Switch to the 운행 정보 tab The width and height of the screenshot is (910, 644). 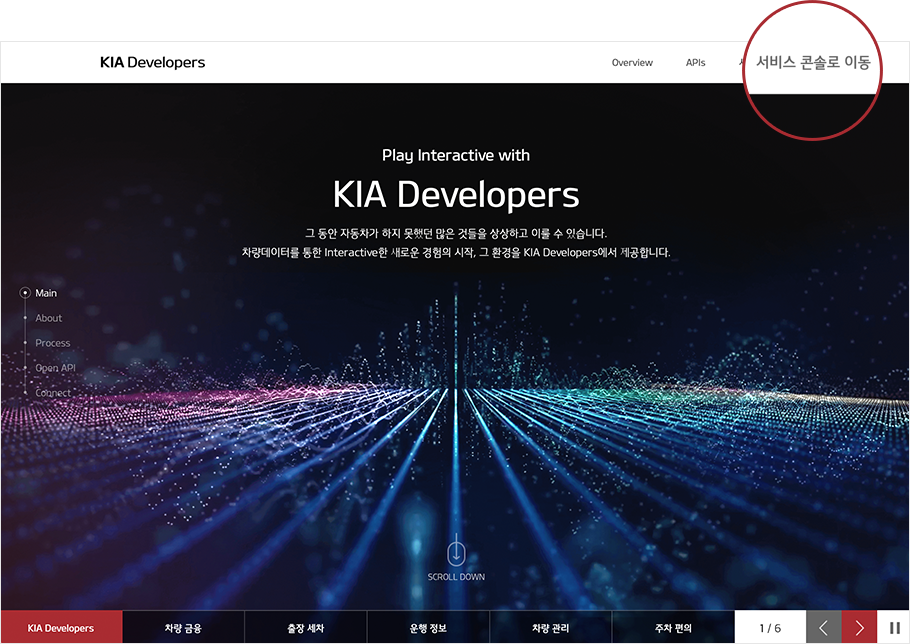[x=428, y=628]
